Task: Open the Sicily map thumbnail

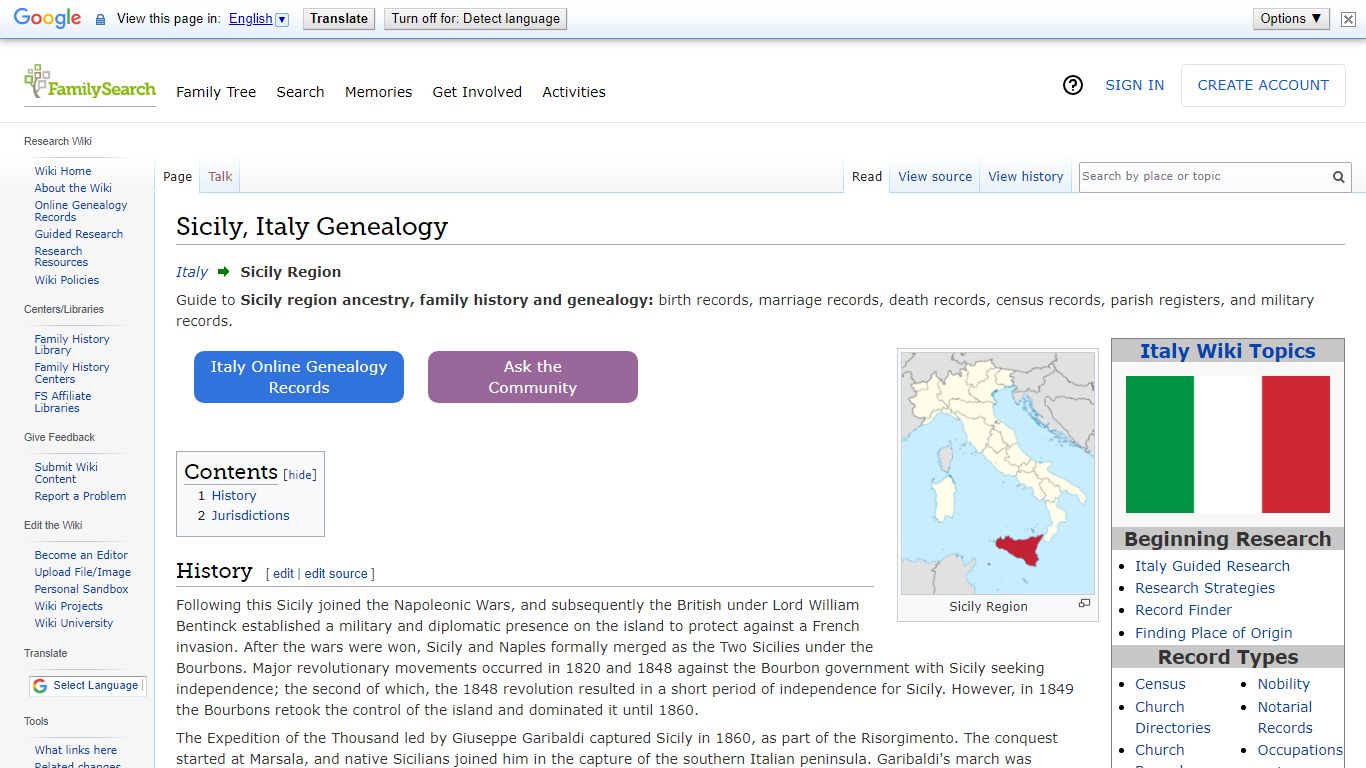Action: coord(998,473)
